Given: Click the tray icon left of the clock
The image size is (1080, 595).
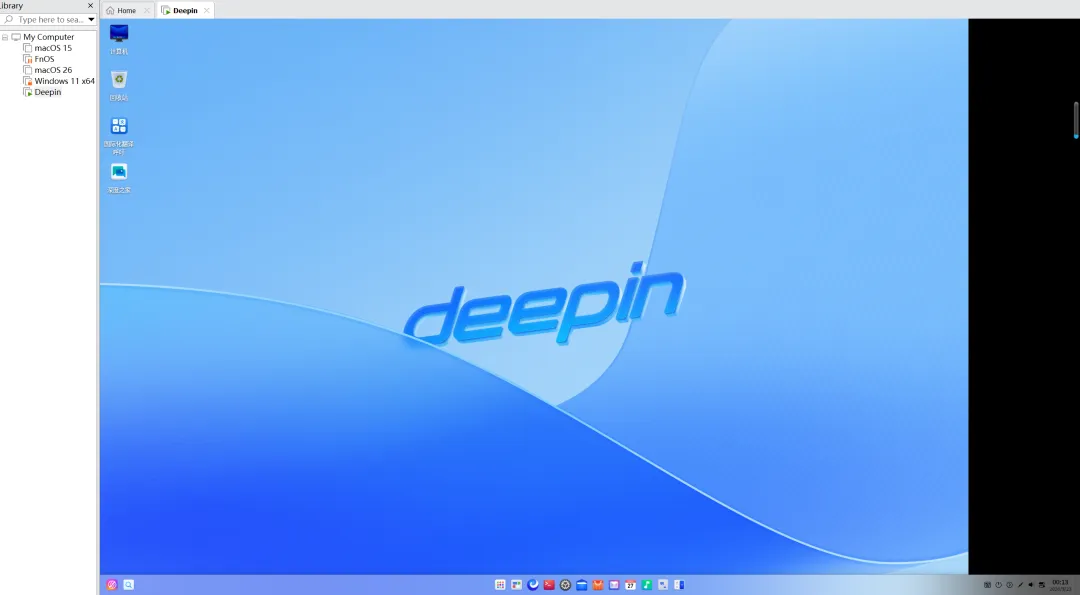Looking at the screenshot, I should point(1041,585).
